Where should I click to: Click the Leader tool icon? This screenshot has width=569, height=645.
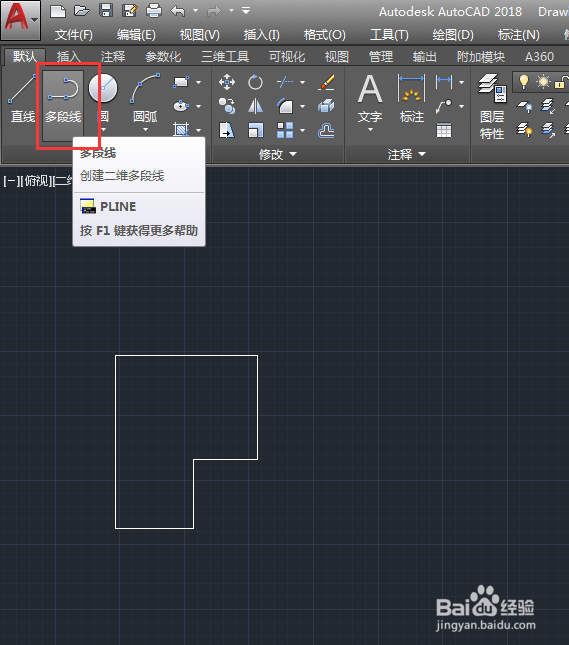444,106
